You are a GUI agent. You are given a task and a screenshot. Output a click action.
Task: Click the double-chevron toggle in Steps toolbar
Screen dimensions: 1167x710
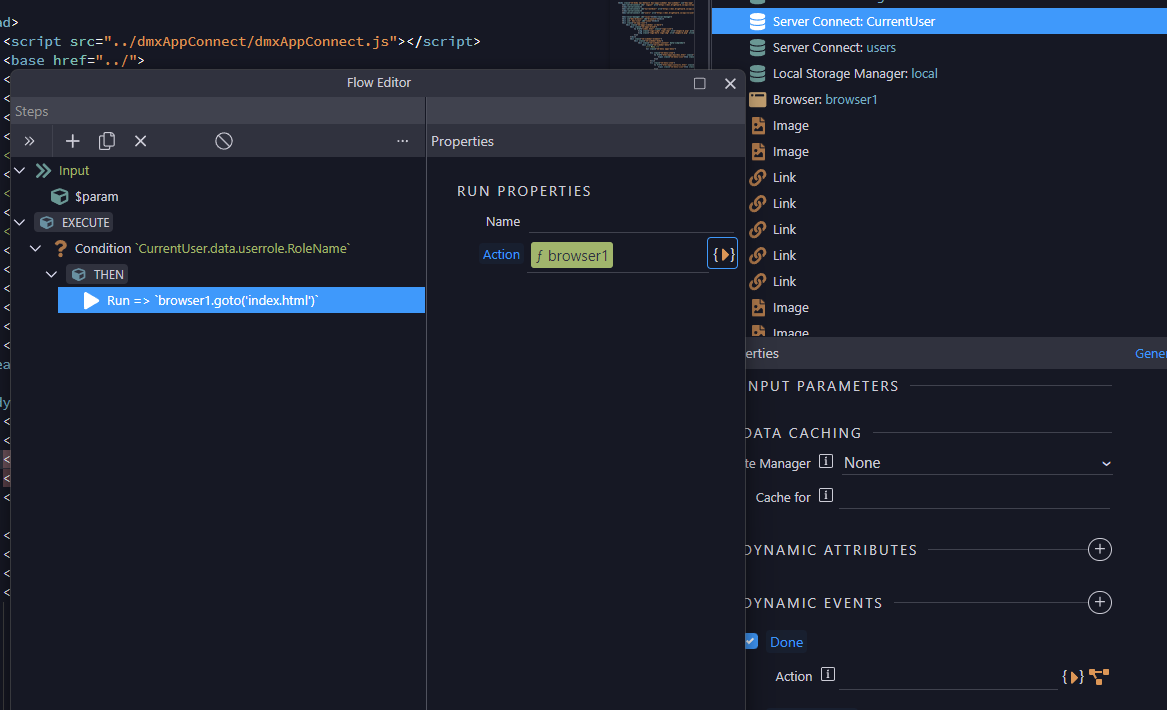coord(30,141)
